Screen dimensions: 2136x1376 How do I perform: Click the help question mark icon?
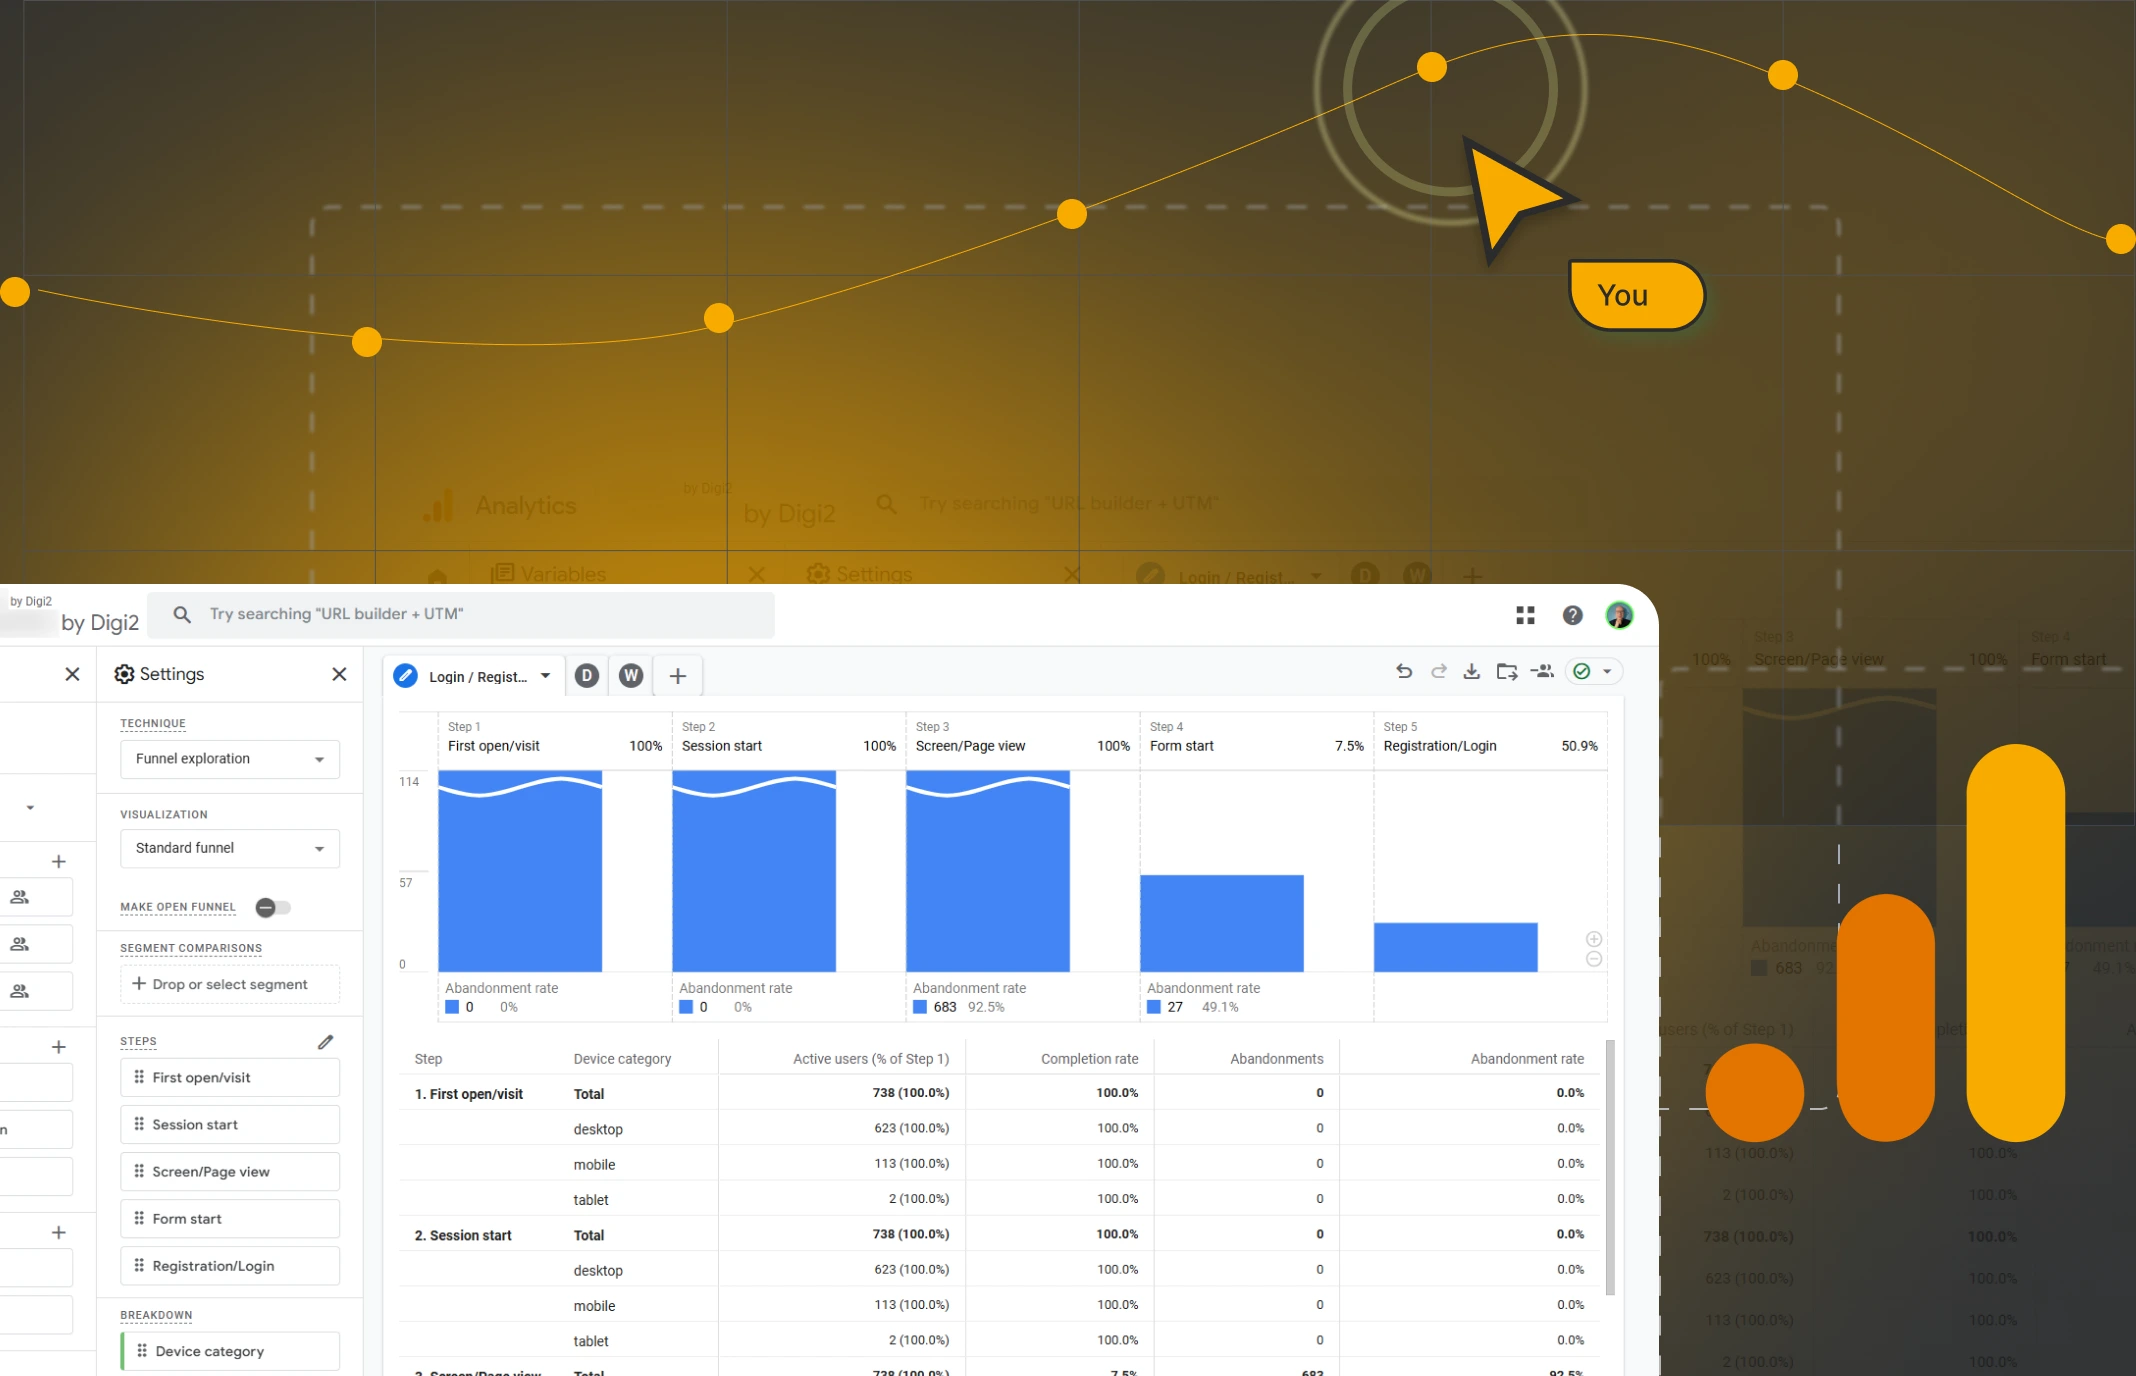(1572, 615)
